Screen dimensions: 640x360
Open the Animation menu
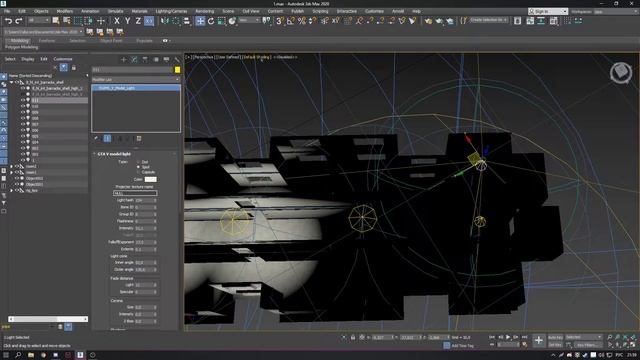pyautogui.click(x=90, y=11)
